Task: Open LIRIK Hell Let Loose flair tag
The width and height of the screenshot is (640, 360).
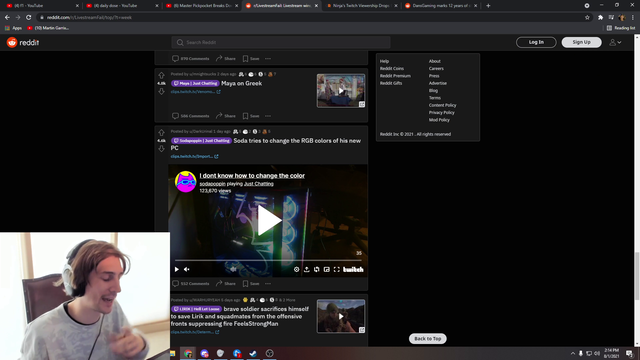Action: pyautogui.click(x=196, y=309)
